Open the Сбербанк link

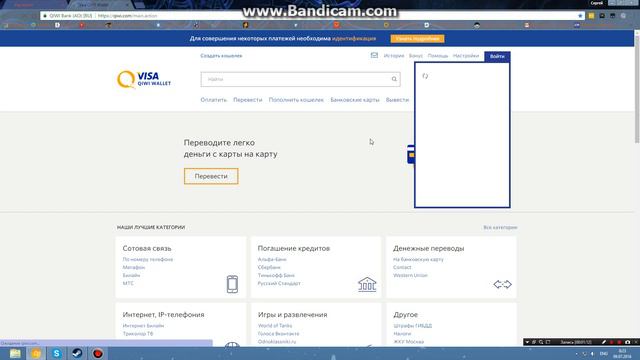tap(269, 267)
